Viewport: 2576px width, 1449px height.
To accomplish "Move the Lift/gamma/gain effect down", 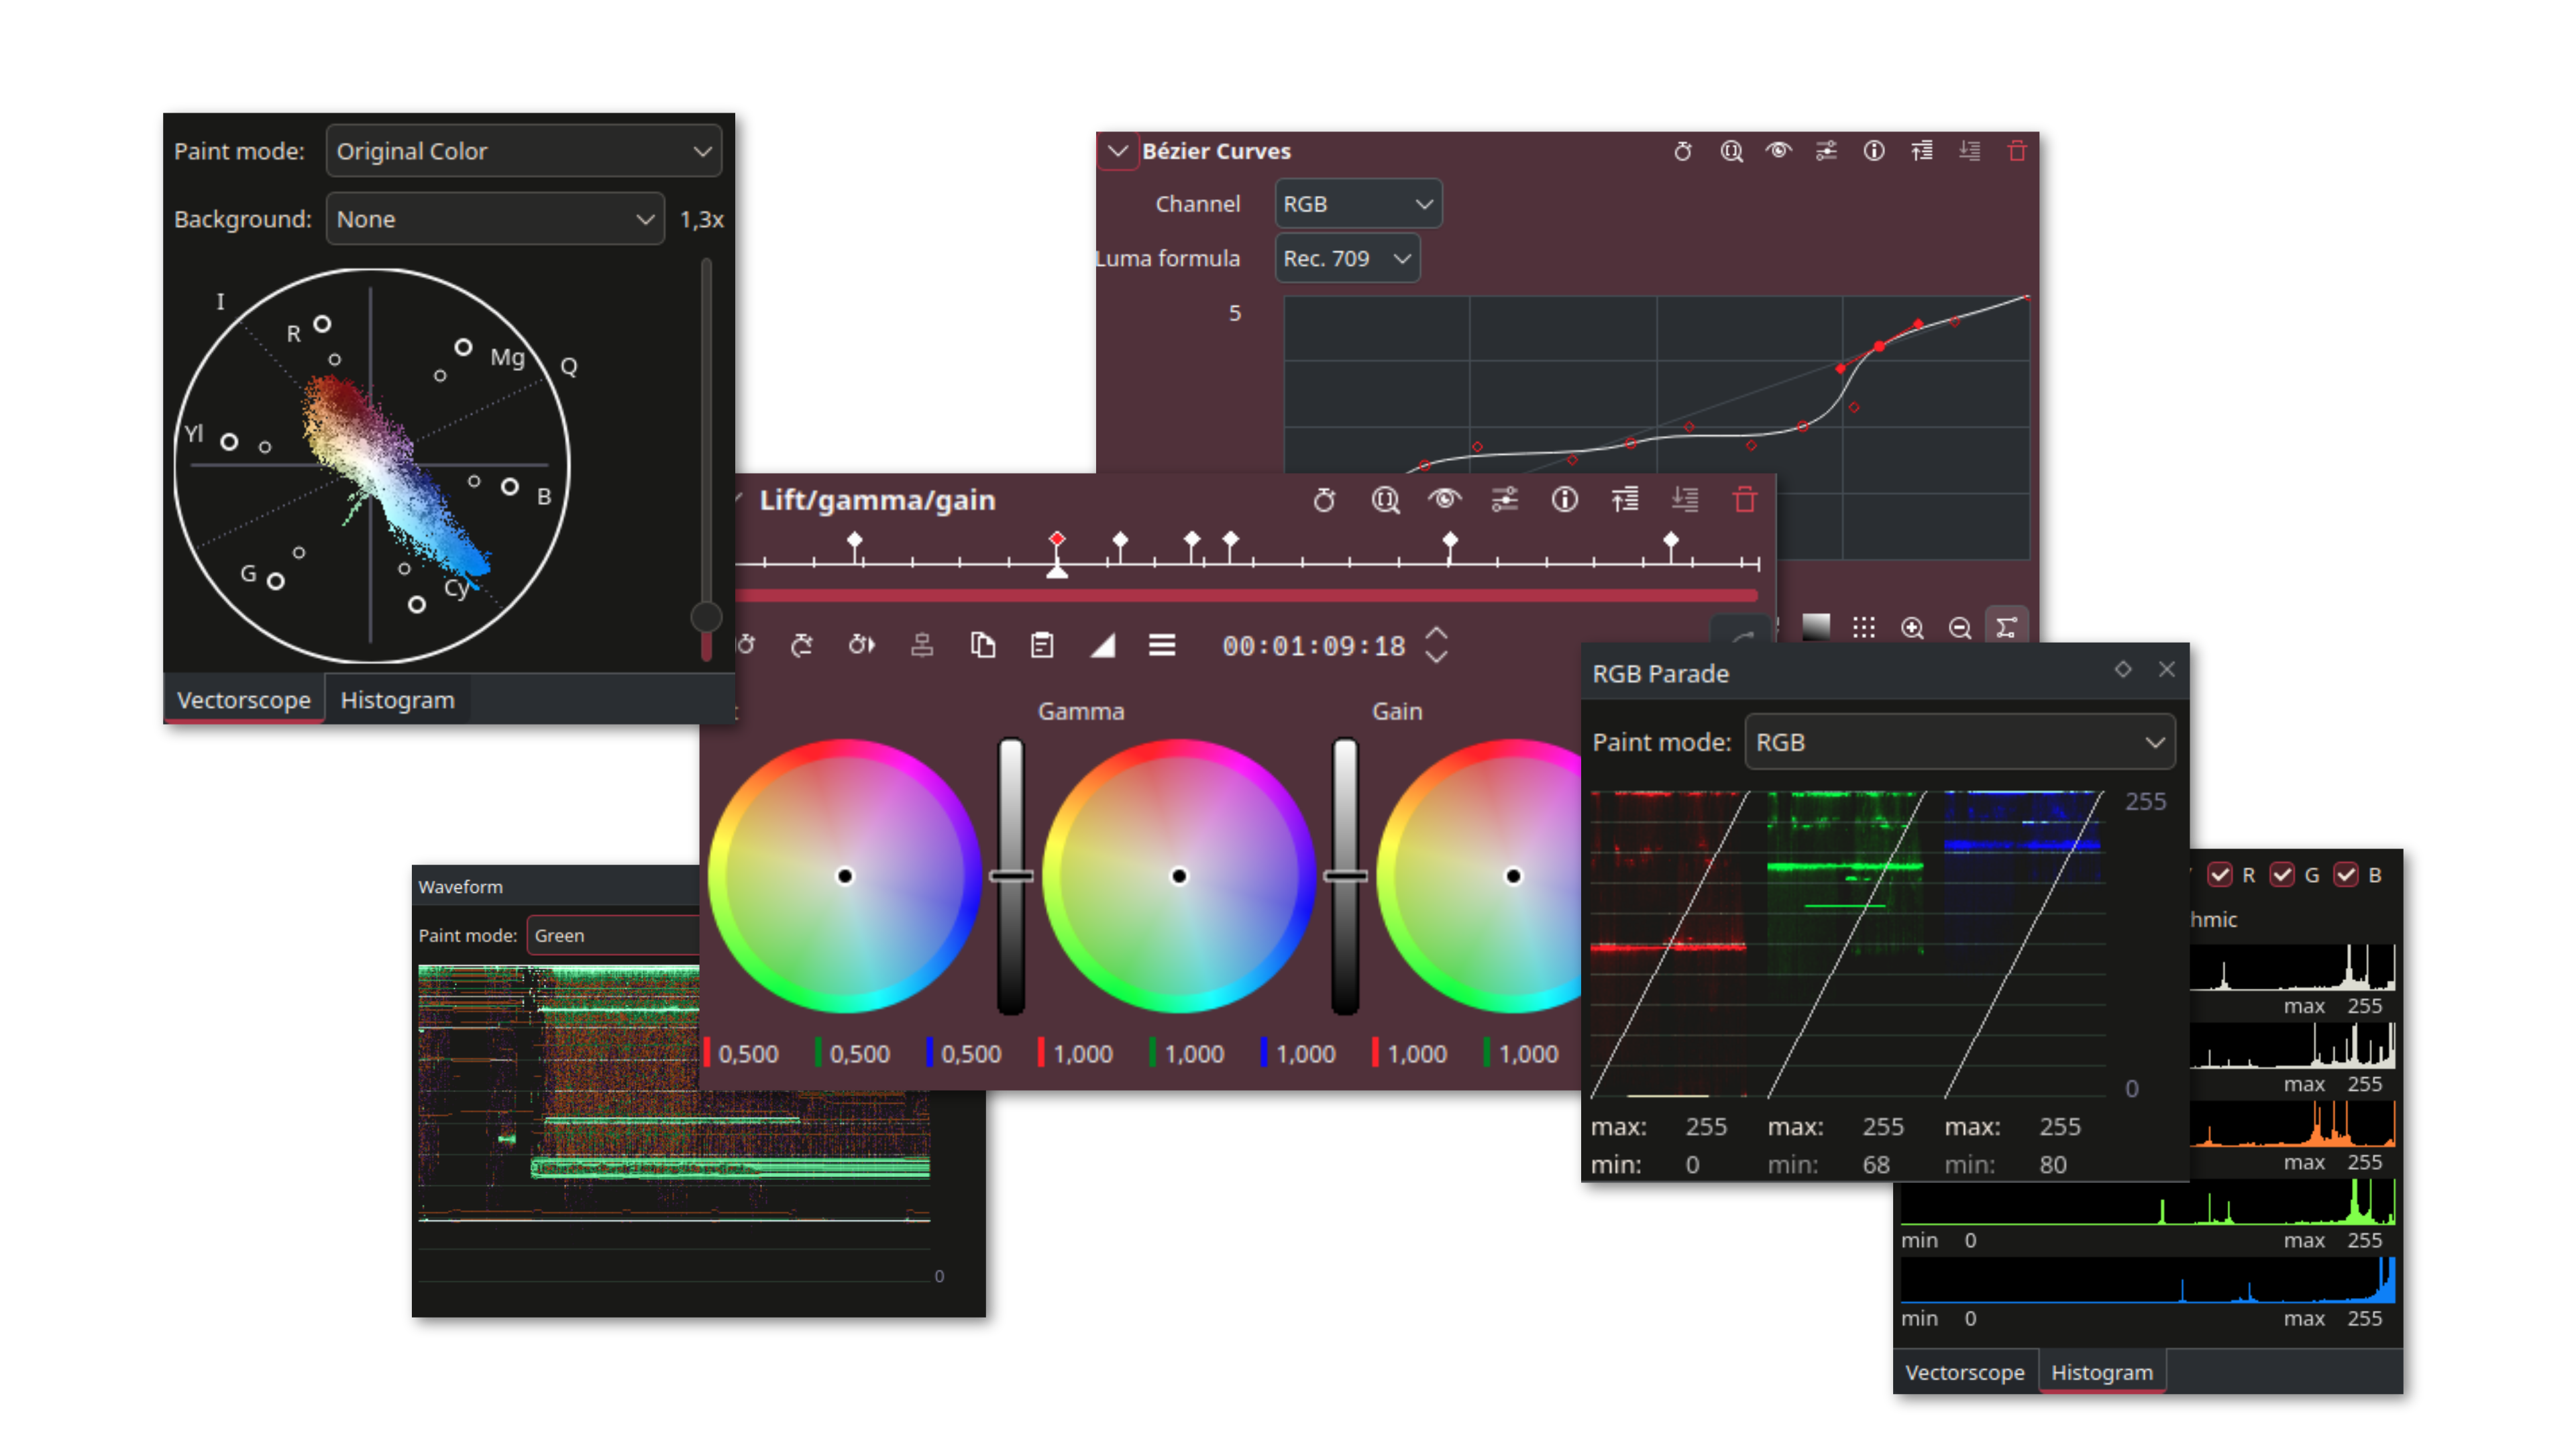I will point(1685,500).
